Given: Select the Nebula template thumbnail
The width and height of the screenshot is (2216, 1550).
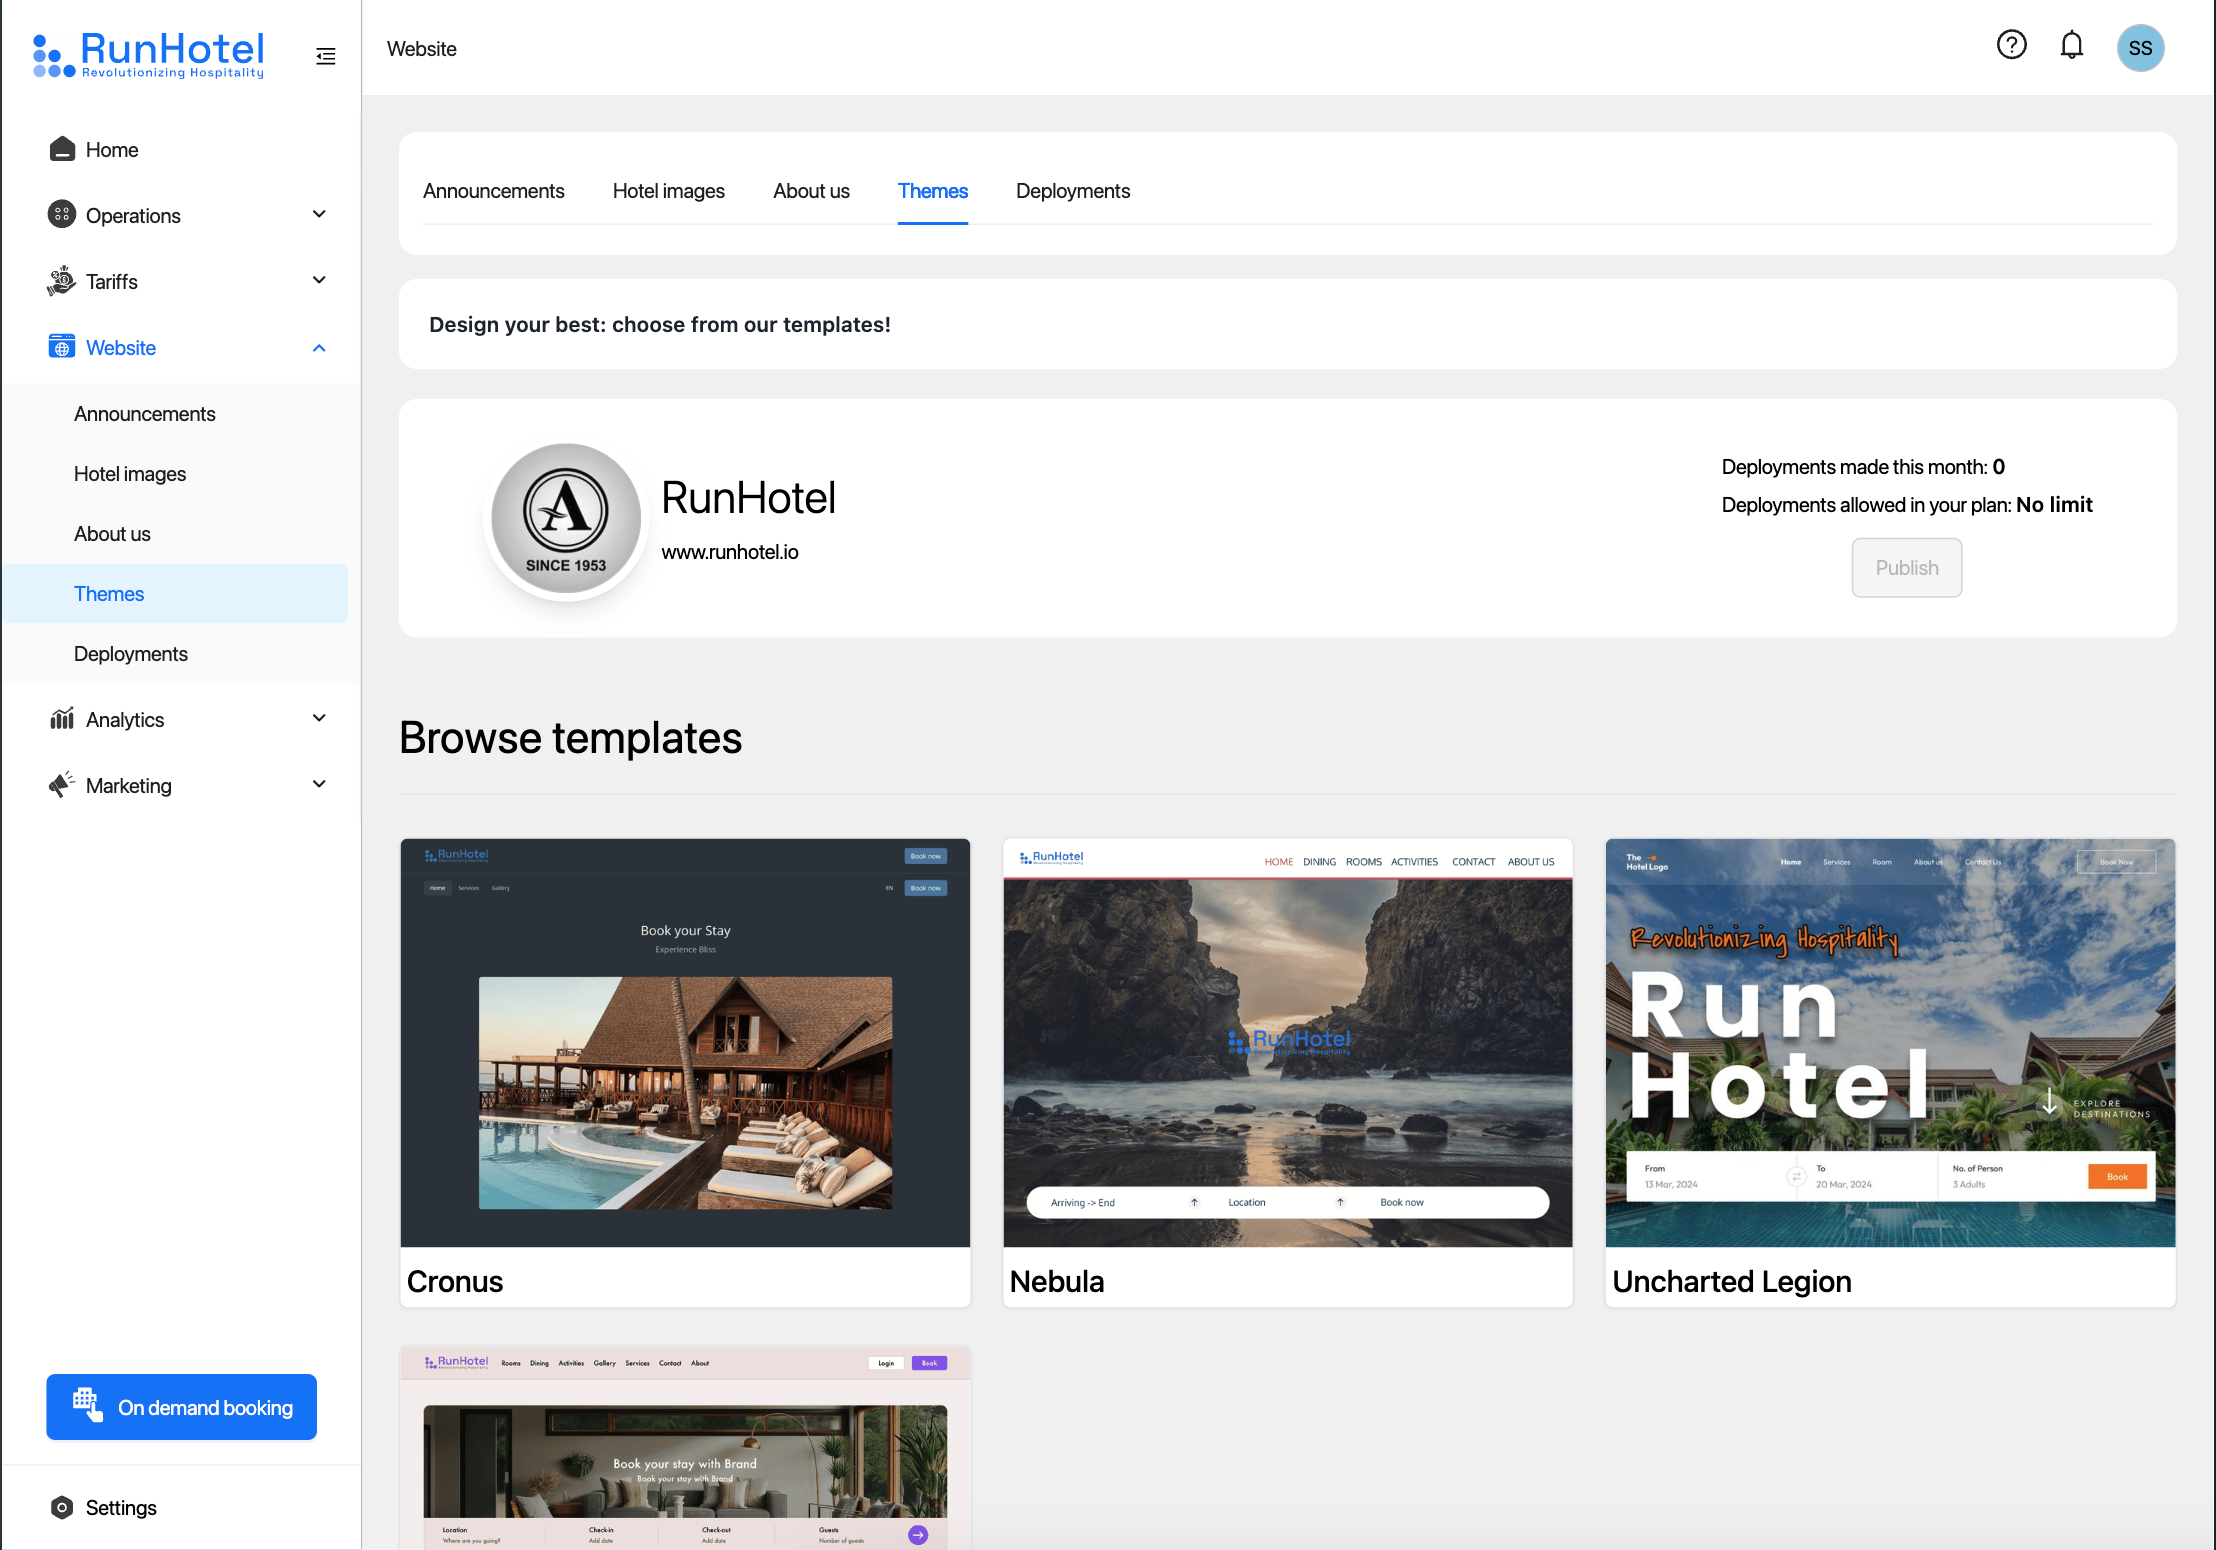Looking at the screenshot, I should pos(1288,1043).
